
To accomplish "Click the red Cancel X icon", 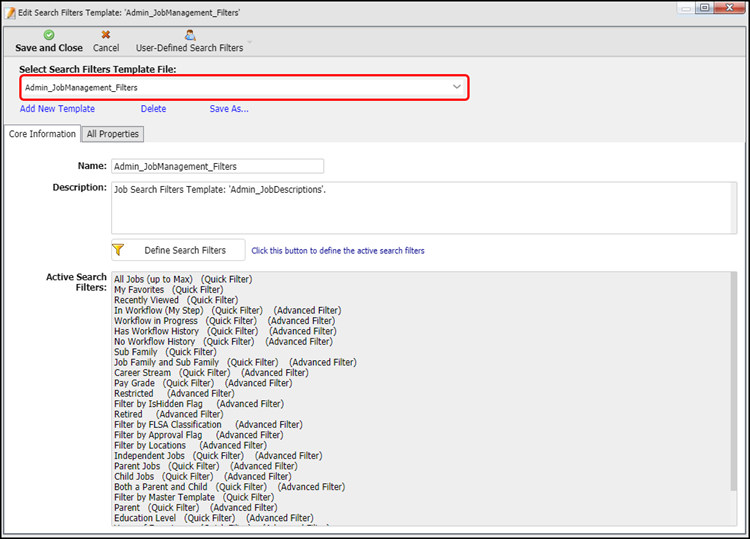I will (106, 34).
